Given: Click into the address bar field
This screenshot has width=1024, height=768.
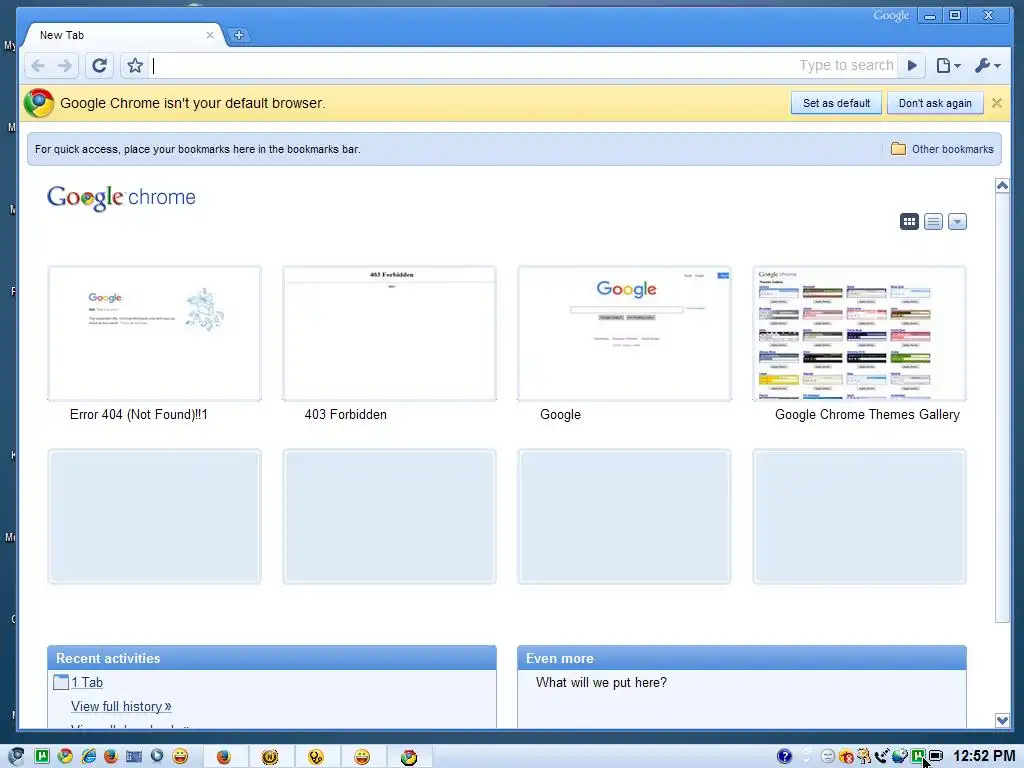Looking at the screenshot, I should point(522,65).
